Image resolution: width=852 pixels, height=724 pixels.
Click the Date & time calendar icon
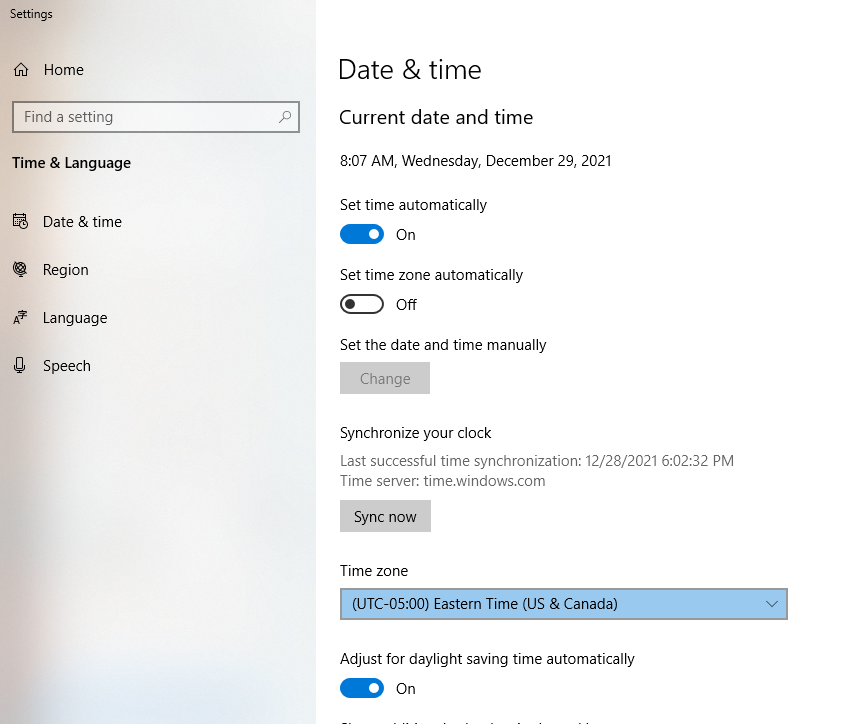(x=20, y=221)
